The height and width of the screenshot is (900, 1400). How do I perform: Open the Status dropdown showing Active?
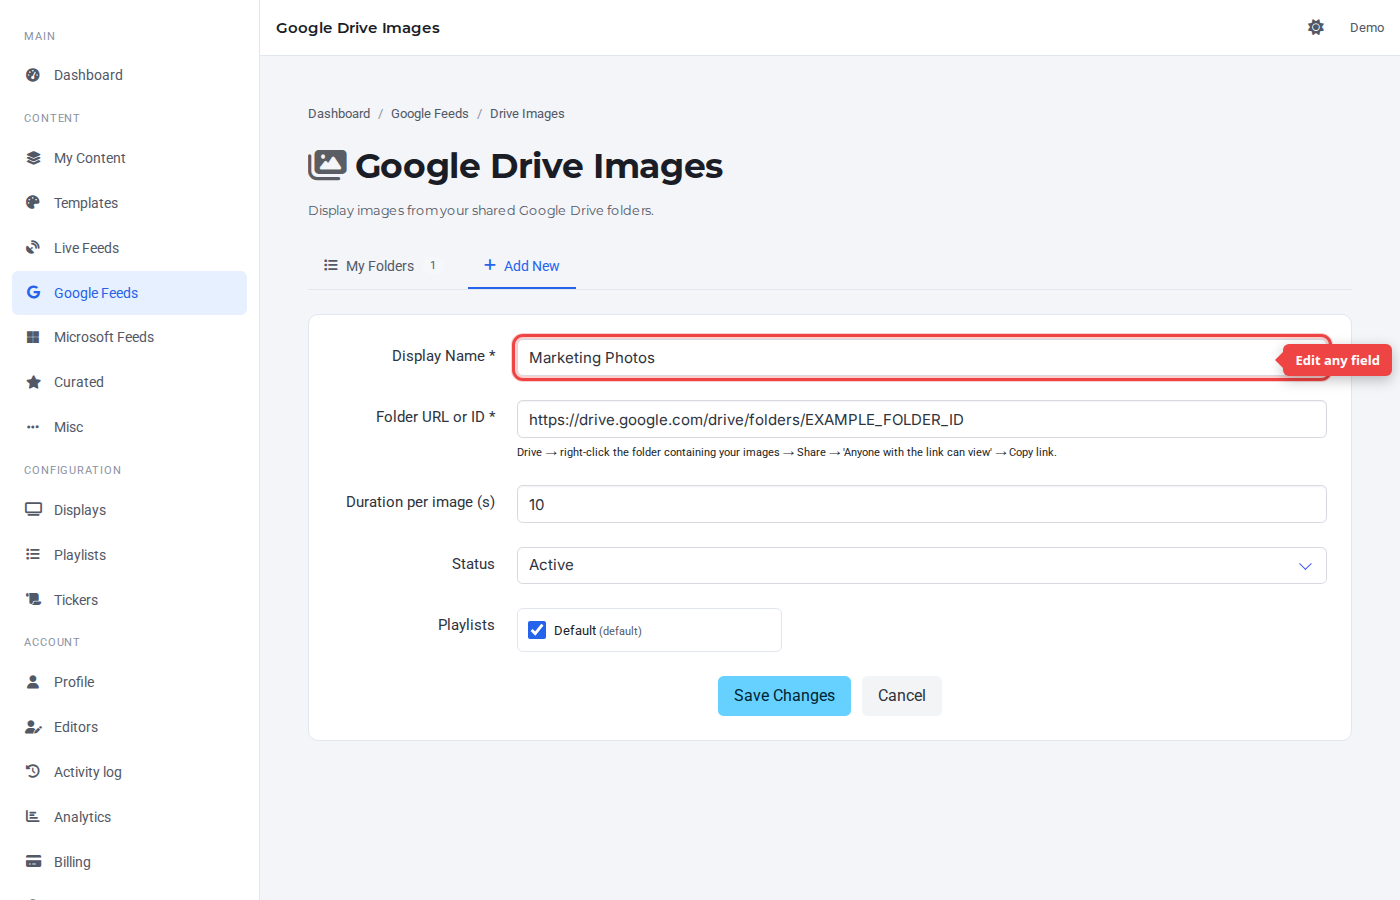[x=921, y=565]
